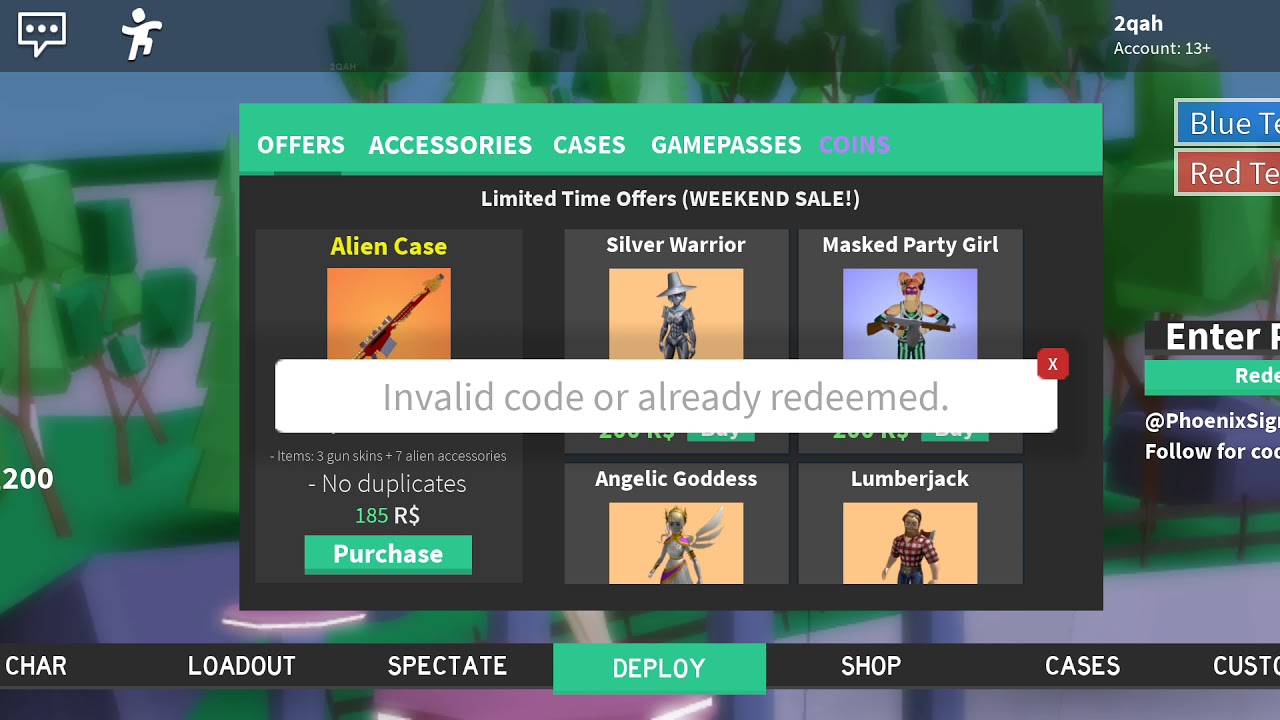Open LOADOUT from the bottom bar
Image resolution: width=1280 pixels, height=720 pixels.
click(242, 666)
